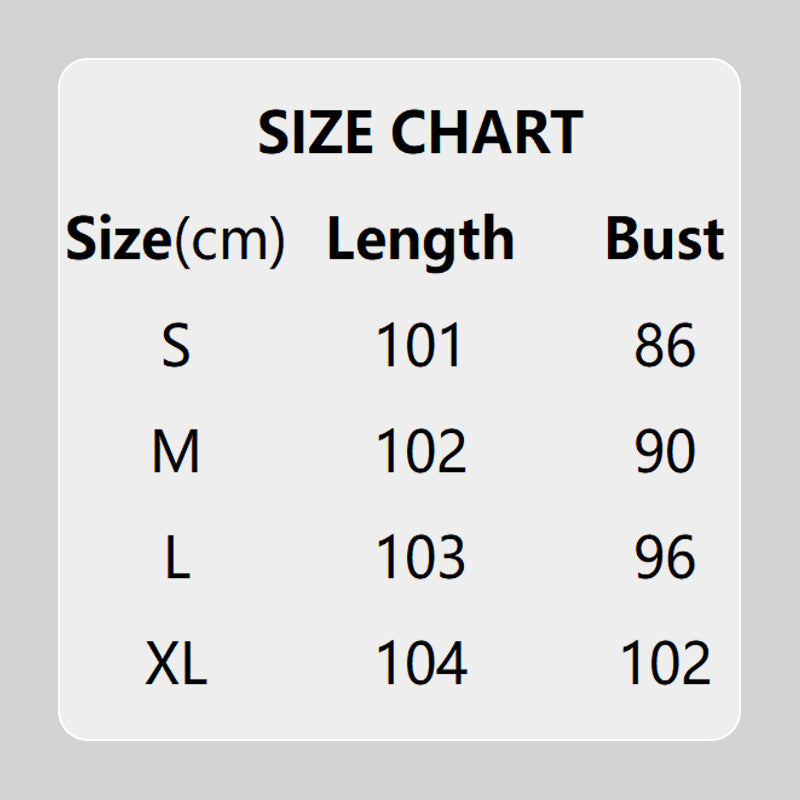Click Length value 101 for size S
800x800 pixels.
(x=420, y=346)
